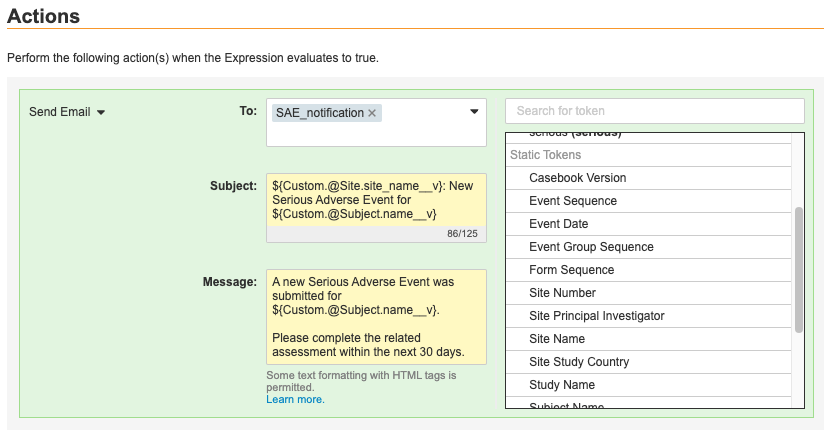Open the Learn more link
Viewport: 824px width, 437px height.
(295, 399)
